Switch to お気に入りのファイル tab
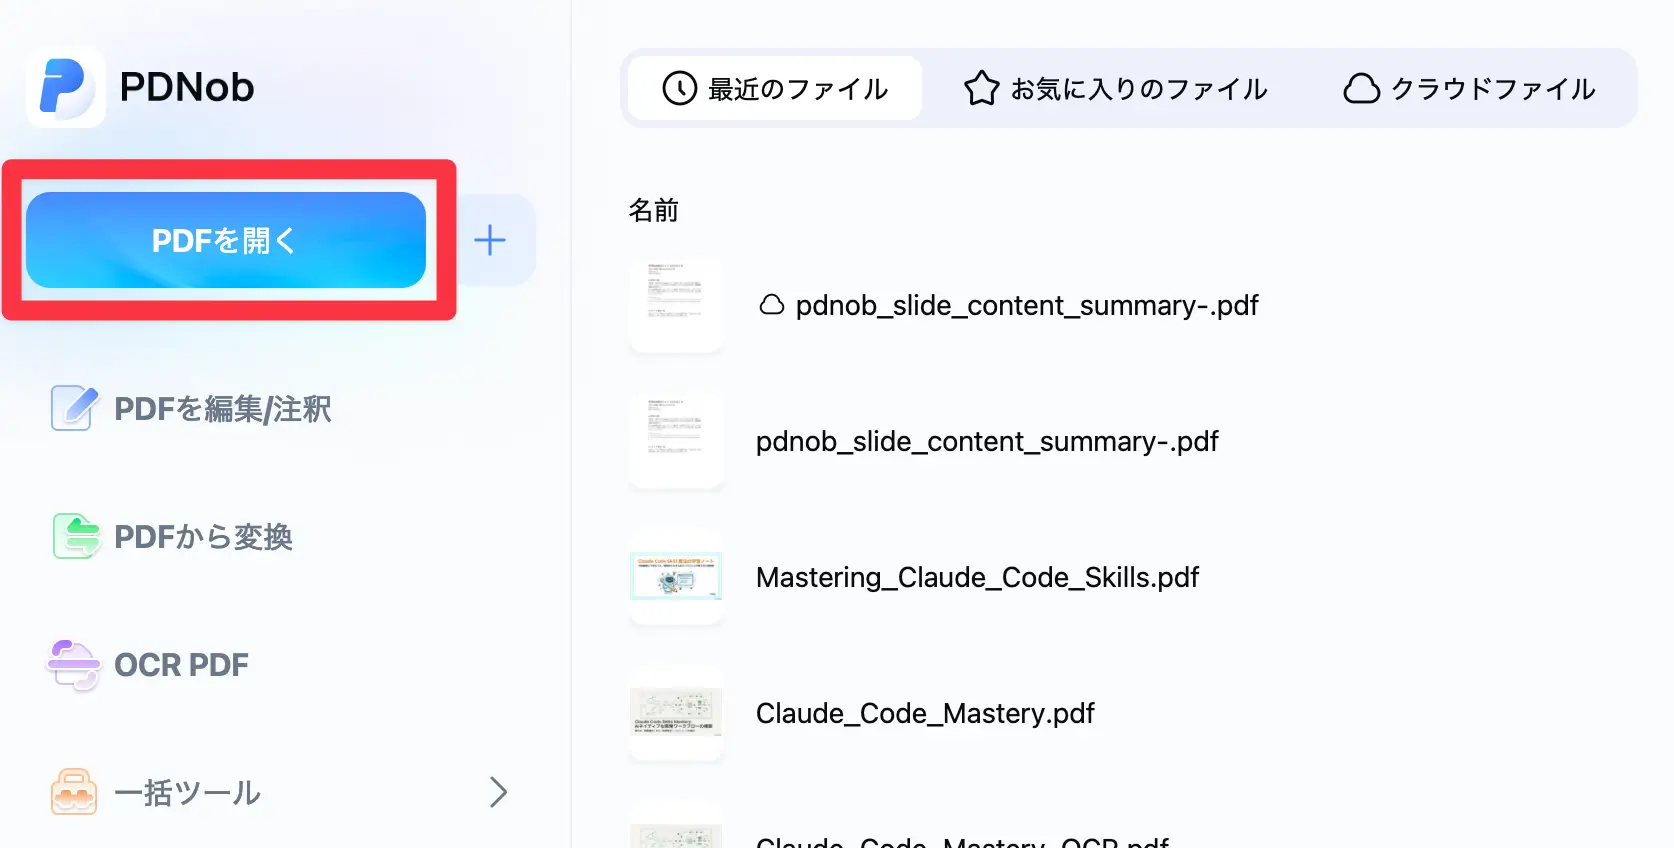The height and width of the screenshot is (848, 1674). pos(1115,88)
